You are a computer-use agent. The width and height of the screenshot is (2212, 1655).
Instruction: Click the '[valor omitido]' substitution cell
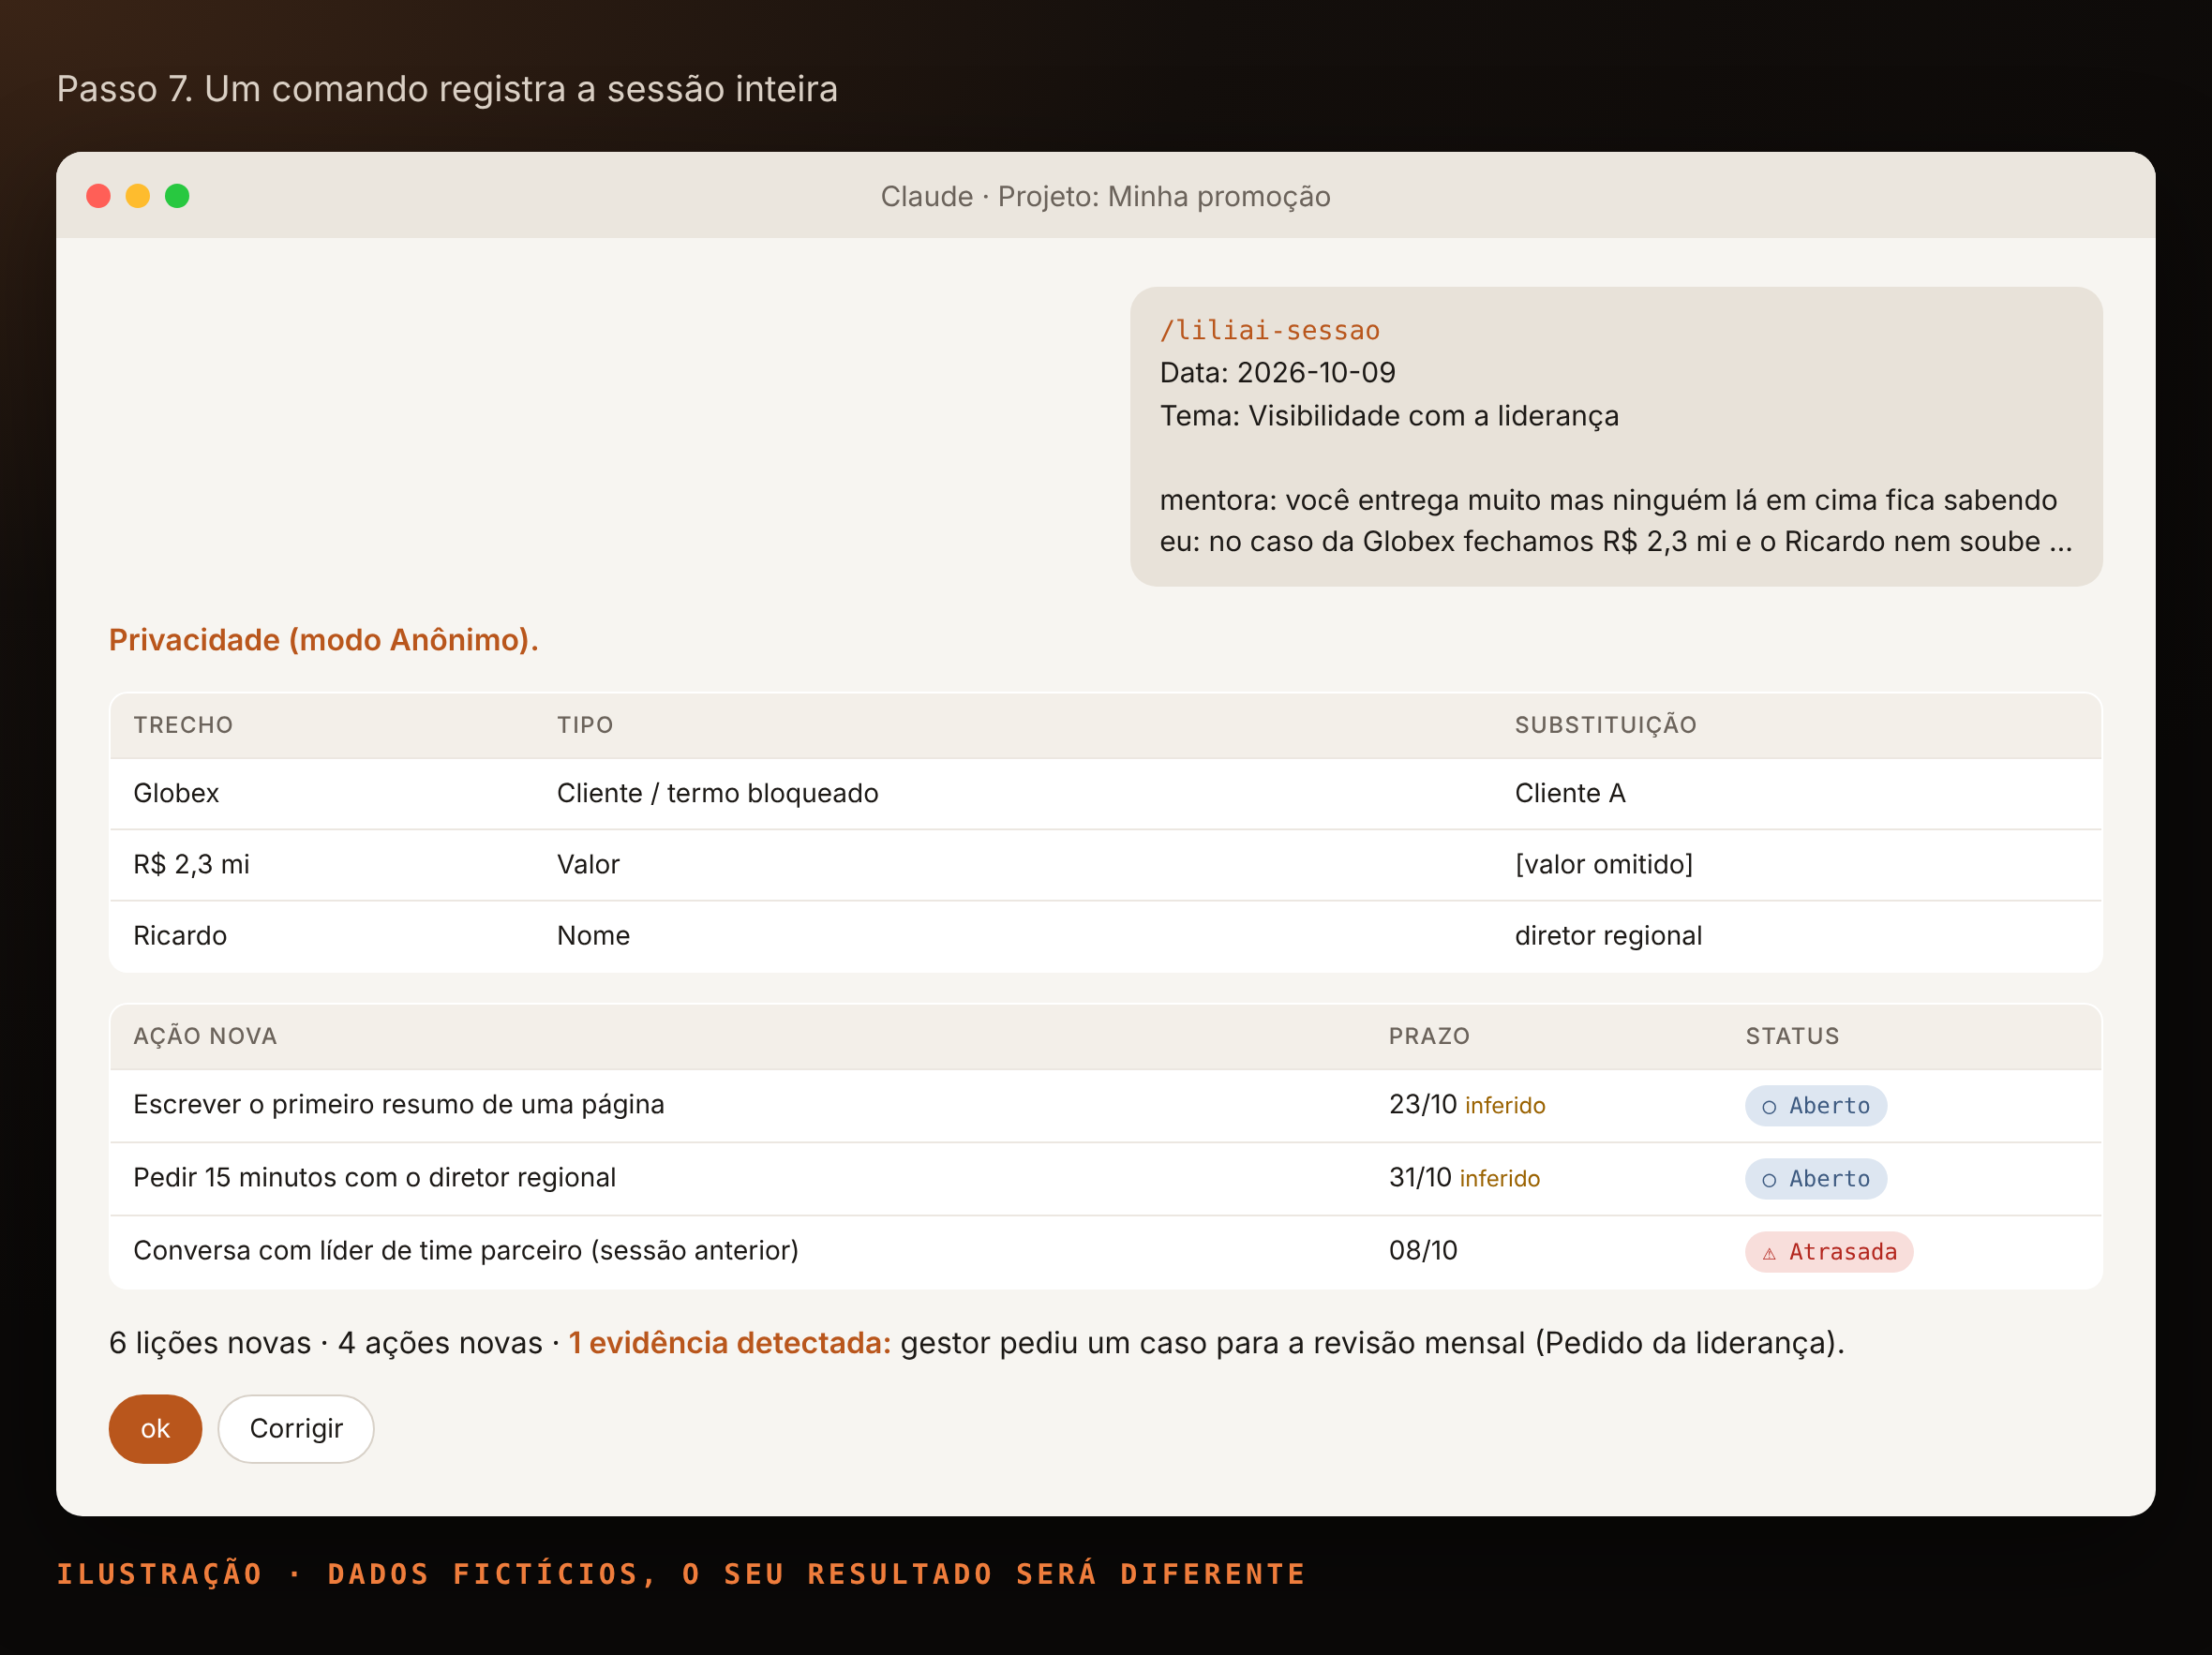(1603, 864)
